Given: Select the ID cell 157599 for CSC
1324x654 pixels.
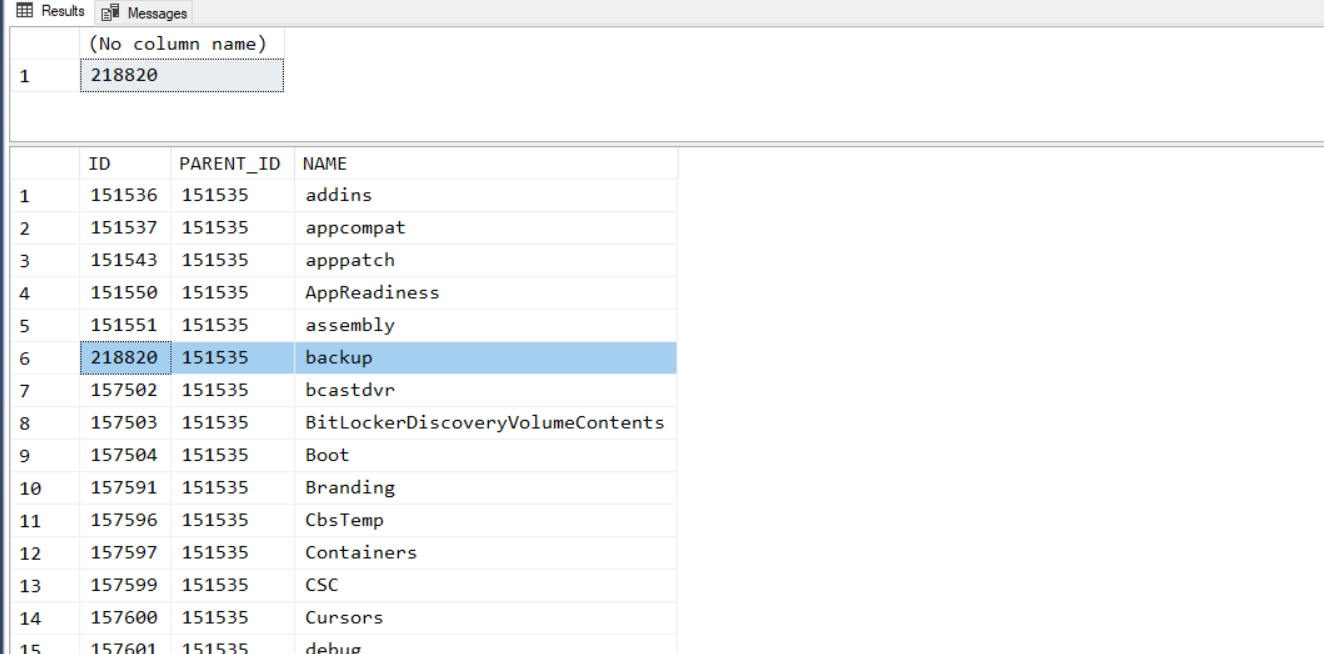Looking at the screenshot, I should tap(124, 585).
